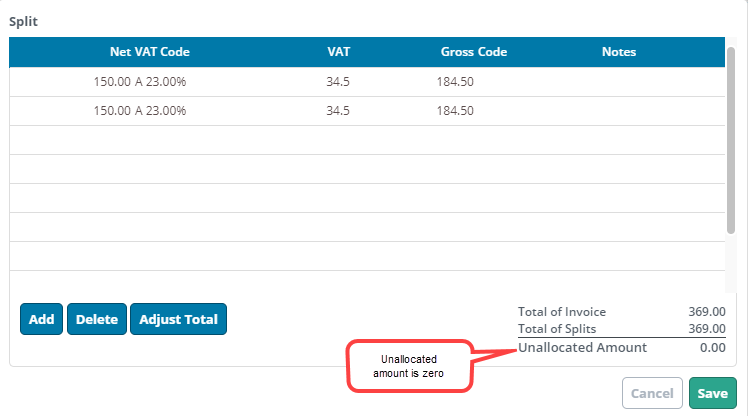This screenshot has width=748, height=416.
Task: Select the second split row net amount 150.00
Action: coord(112,111)
